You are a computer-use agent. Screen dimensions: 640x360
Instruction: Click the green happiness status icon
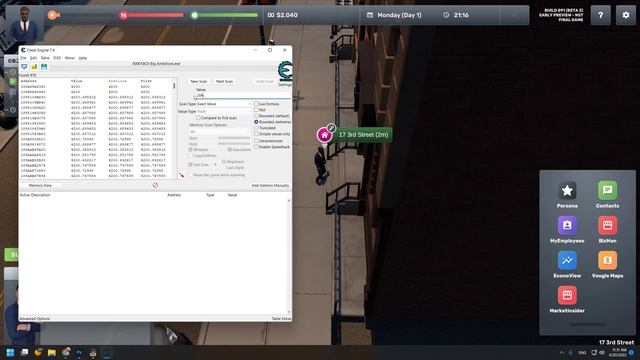click(x=195, y=15)
